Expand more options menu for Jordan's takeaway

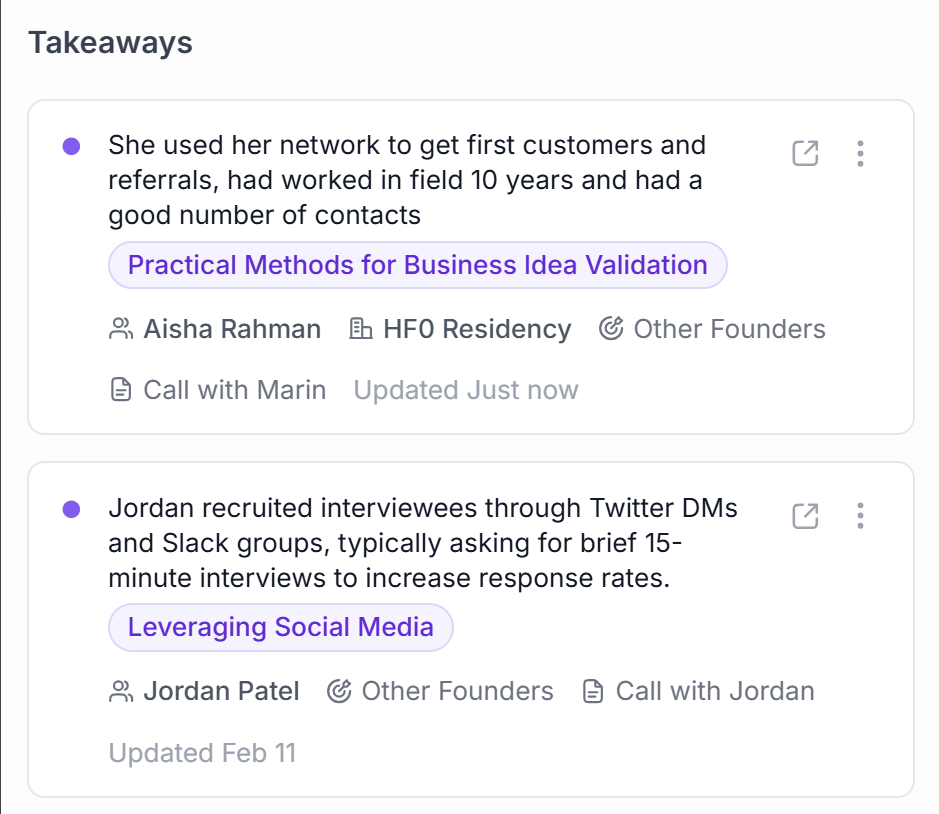pos(860,516)
